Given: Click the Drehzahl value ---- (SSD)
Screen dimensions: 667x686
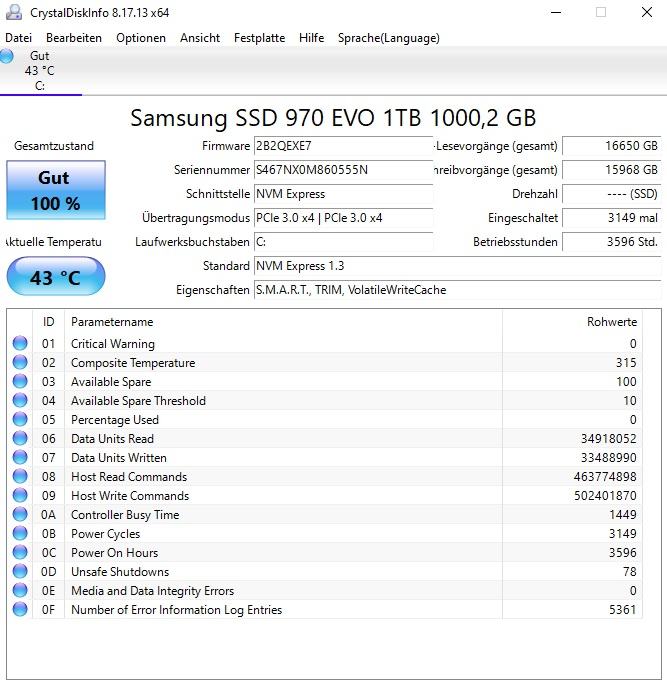Looking at the screenshot, I should click(x=611, y=194).
